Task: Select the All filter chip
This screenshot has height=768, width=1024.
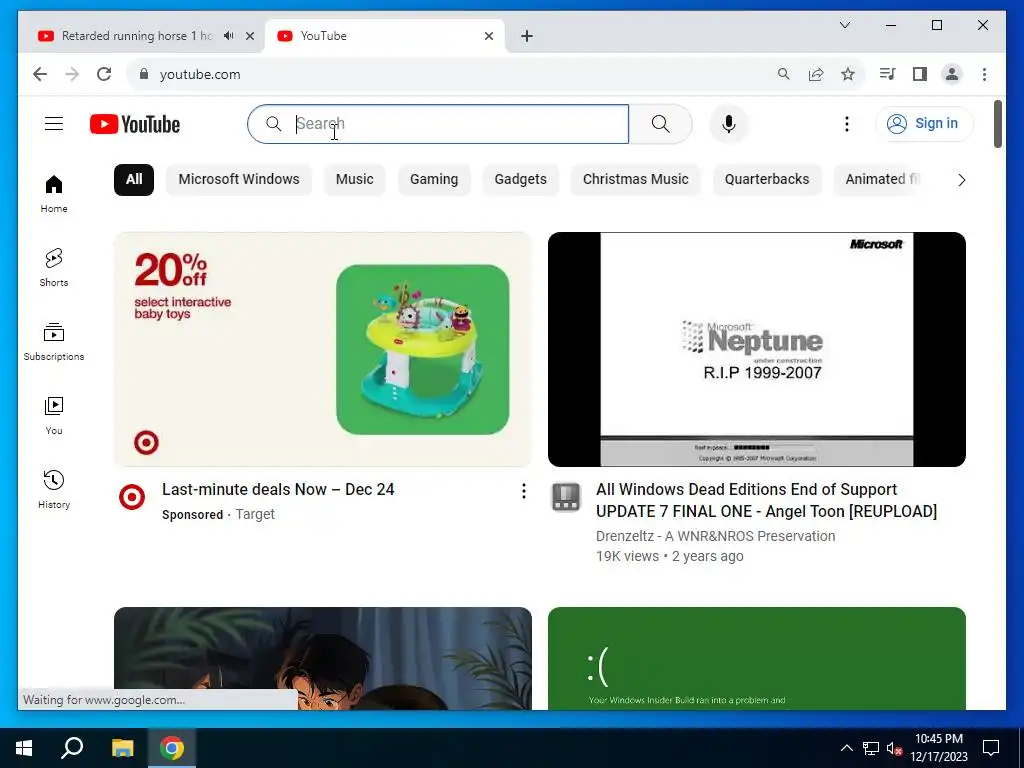Action: point(134,180)
